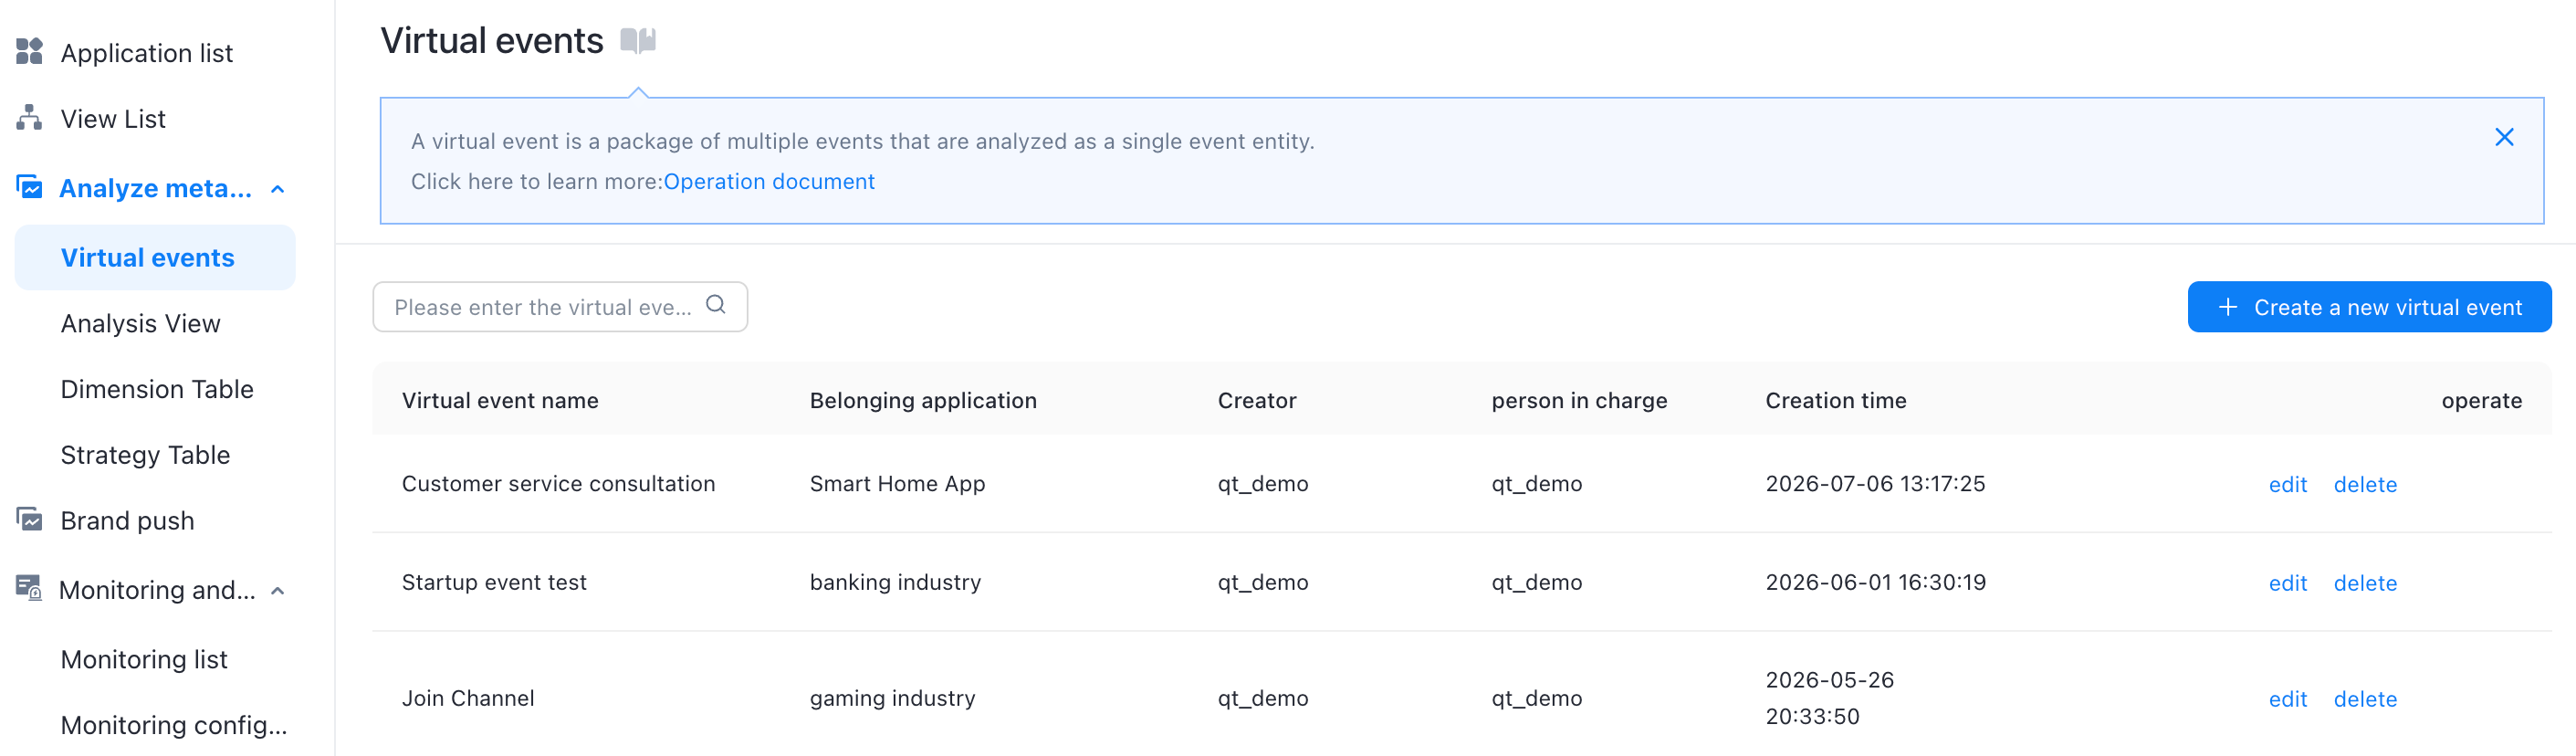
Task: Click the search magnifier icon
Action: [716, 305]
